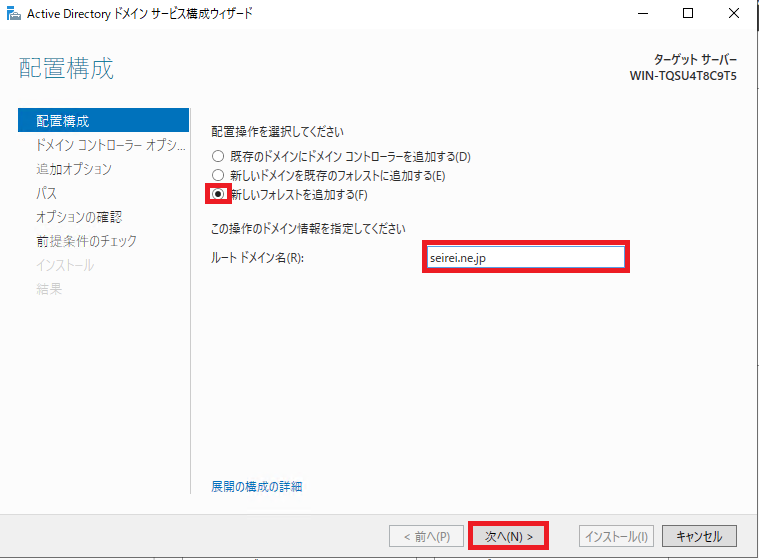Go to オプションの確認 step
The width and height of the screenshot is (759, 560).
(79, 217)
